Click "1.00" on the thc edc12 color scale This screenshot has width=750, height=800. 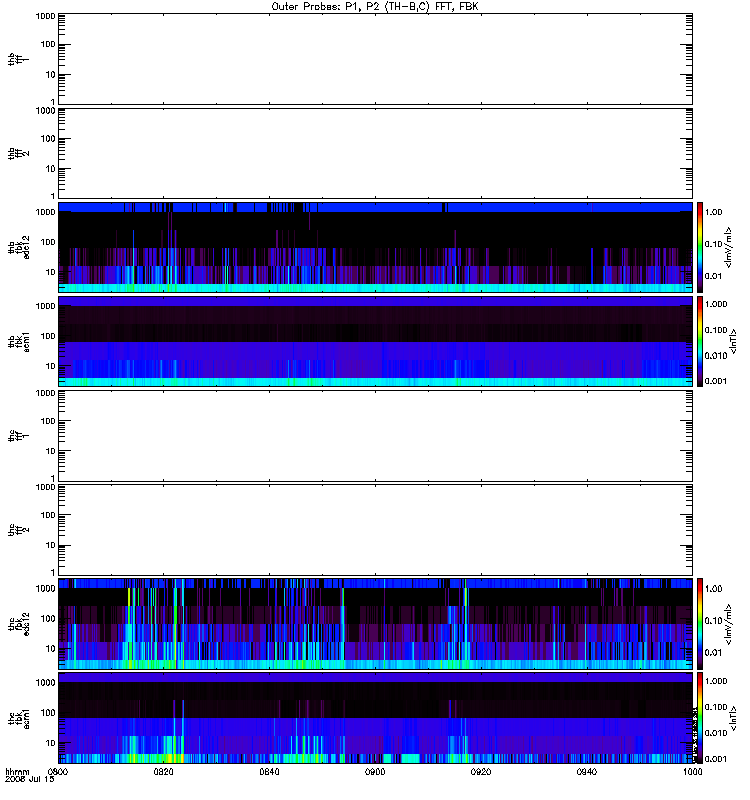(713, 589)
